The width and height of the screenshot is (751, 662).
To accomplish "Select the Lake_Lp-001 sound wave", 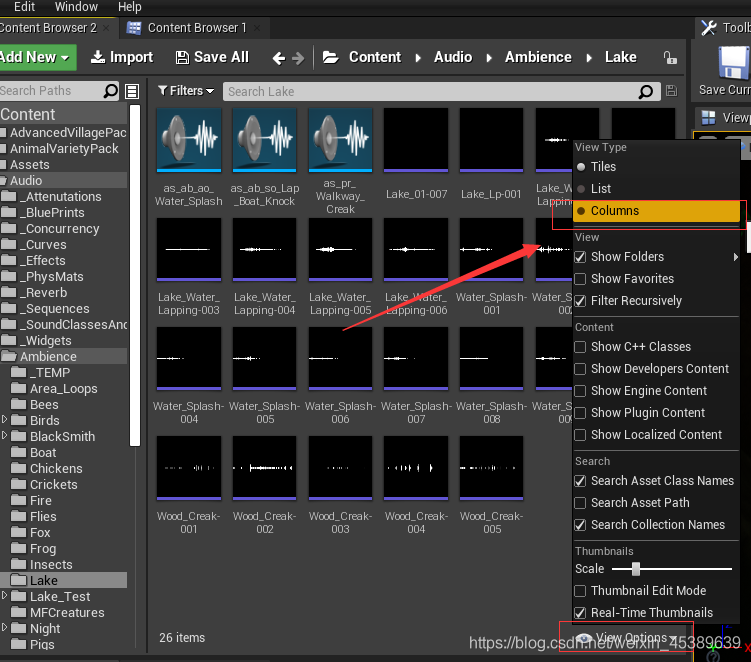I will [491, 140].
